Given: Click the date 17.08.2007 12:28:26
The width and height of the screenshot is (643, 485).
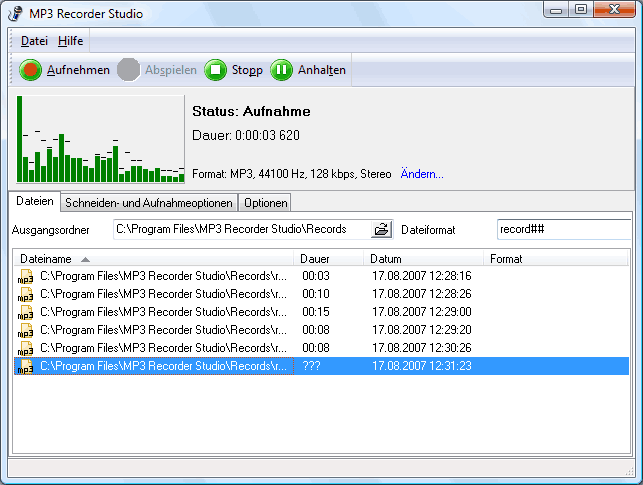Looking at the screenshot, I should 422,294.
